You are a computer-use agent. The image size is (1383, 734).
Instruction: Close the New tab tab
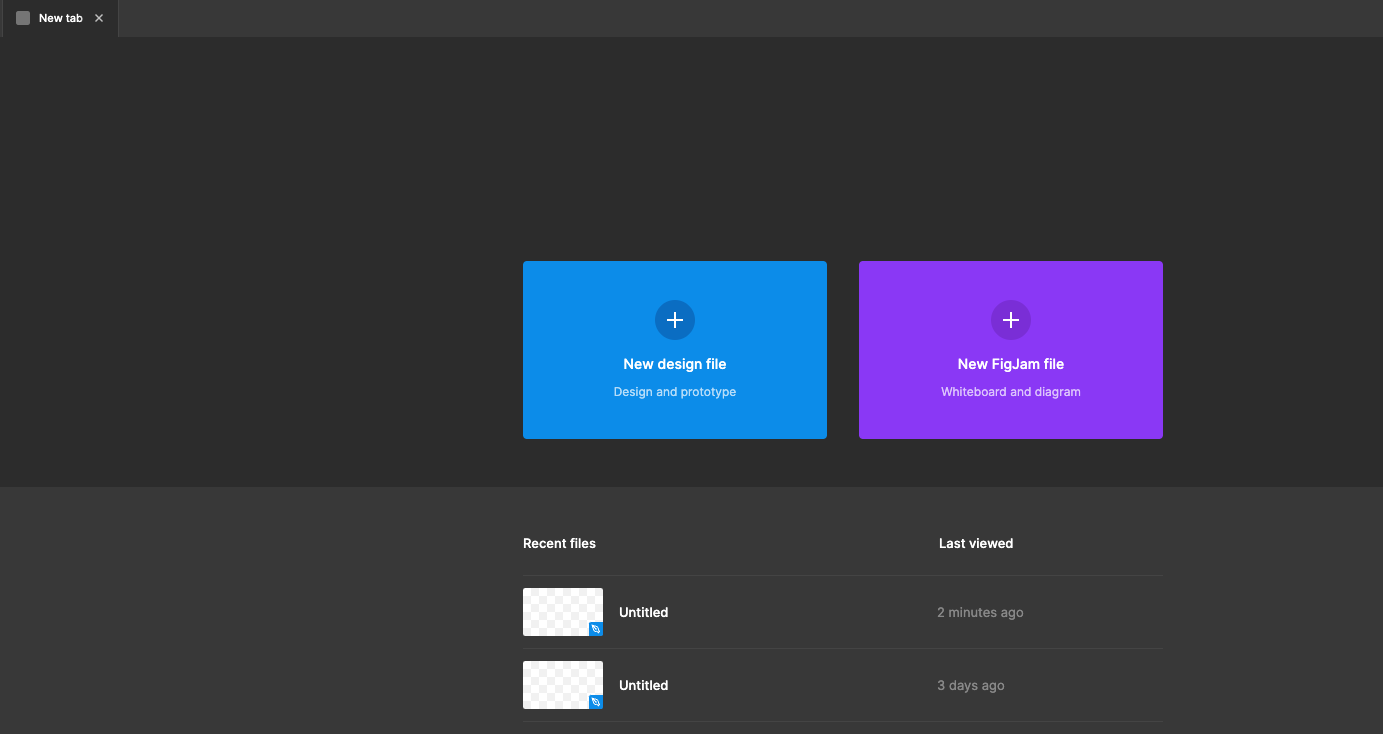[99, 18]
